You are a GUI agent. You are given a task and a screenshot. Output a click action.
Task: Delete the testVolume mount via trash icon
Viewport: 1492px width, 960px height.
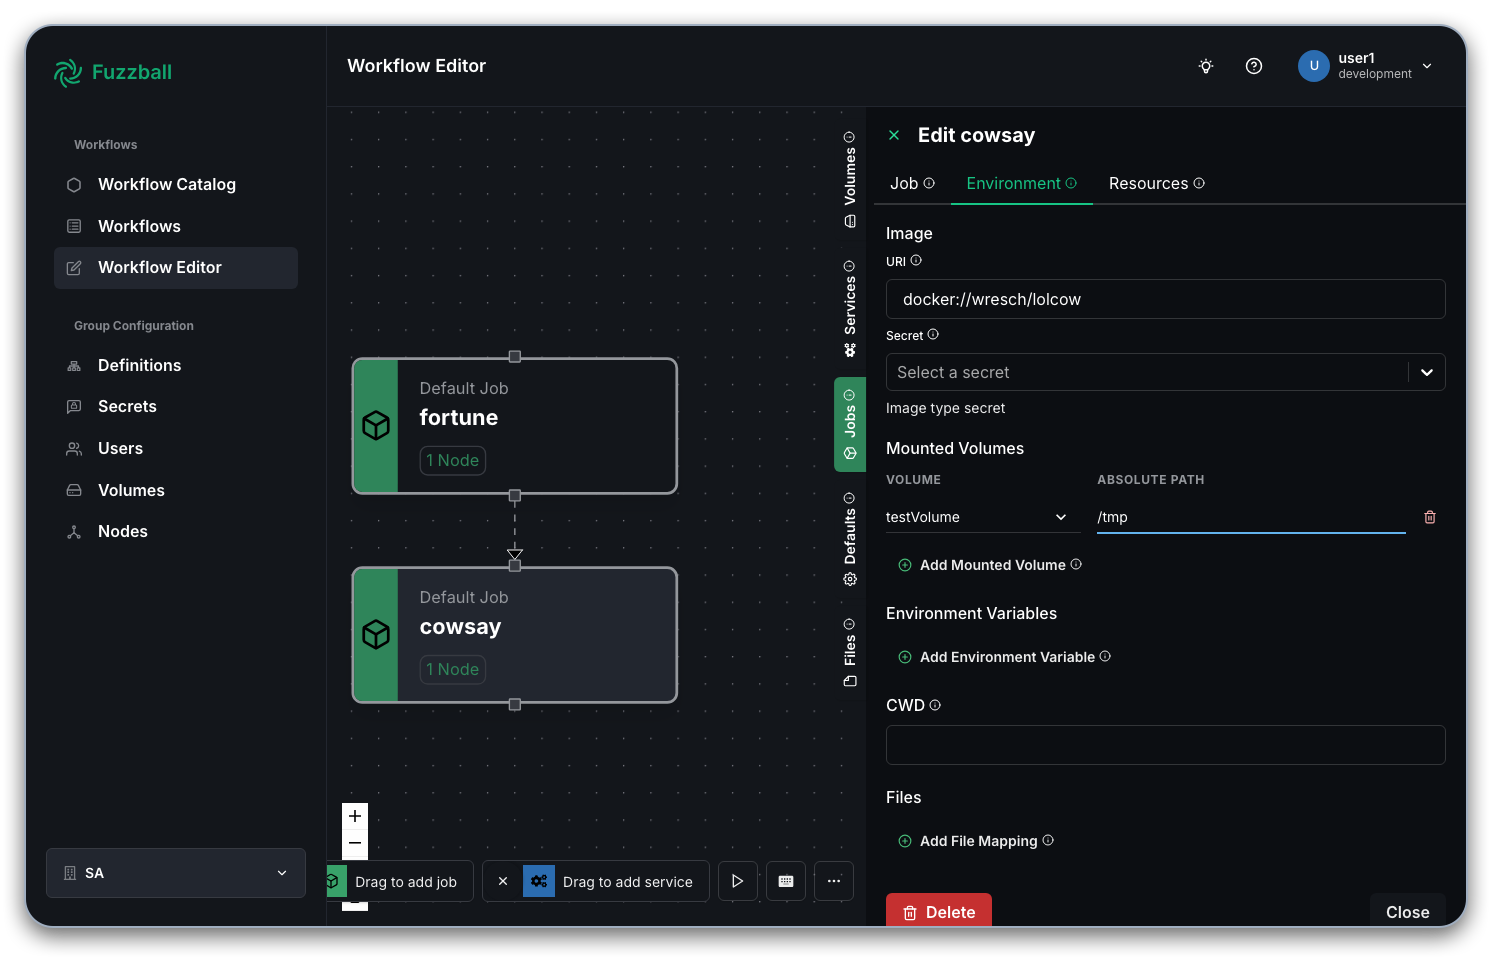(1430, 517)
